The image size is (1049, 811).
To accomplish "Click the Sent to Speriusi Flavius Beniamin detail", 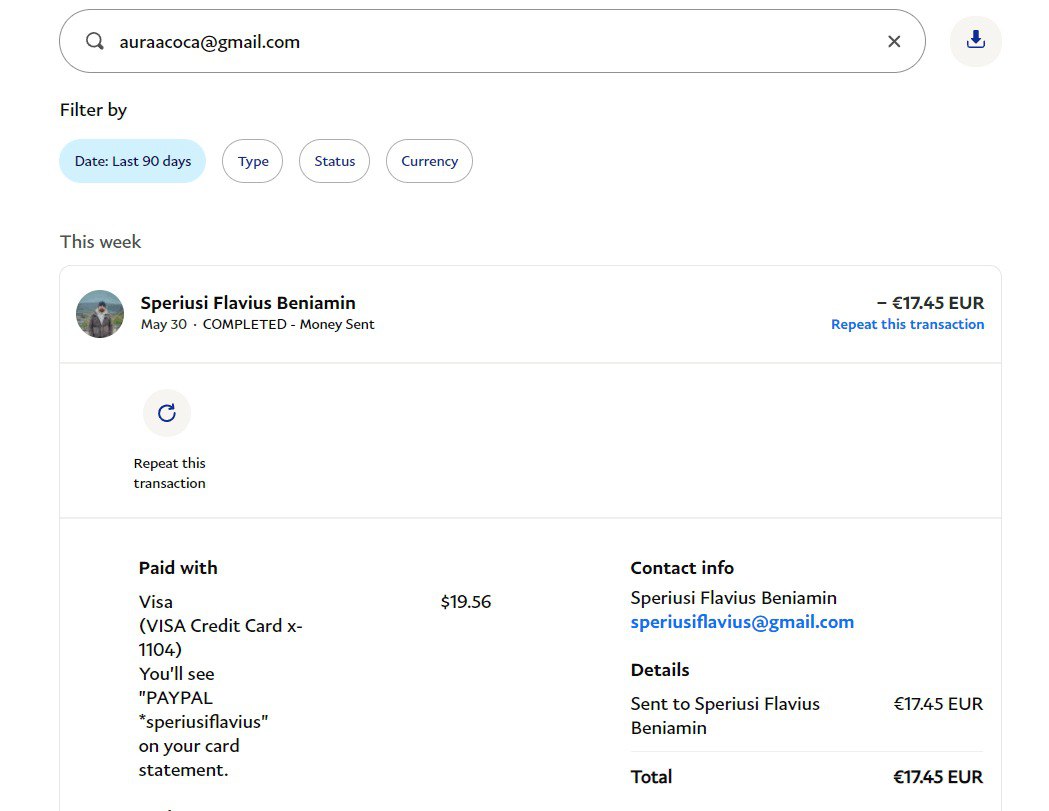I will coord(725,716).
